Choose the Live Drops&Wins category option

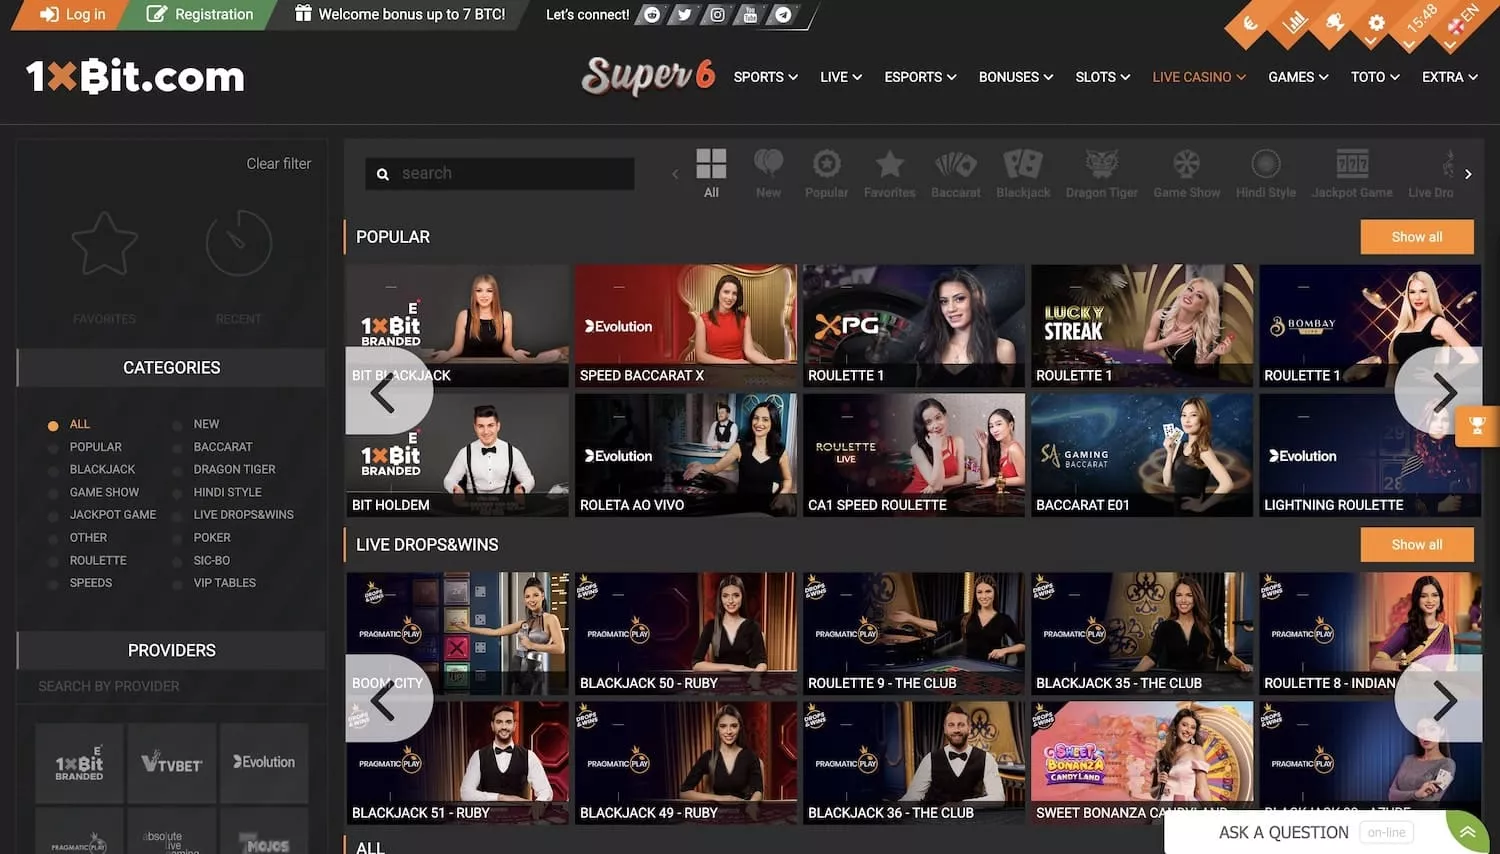point(243,515)
